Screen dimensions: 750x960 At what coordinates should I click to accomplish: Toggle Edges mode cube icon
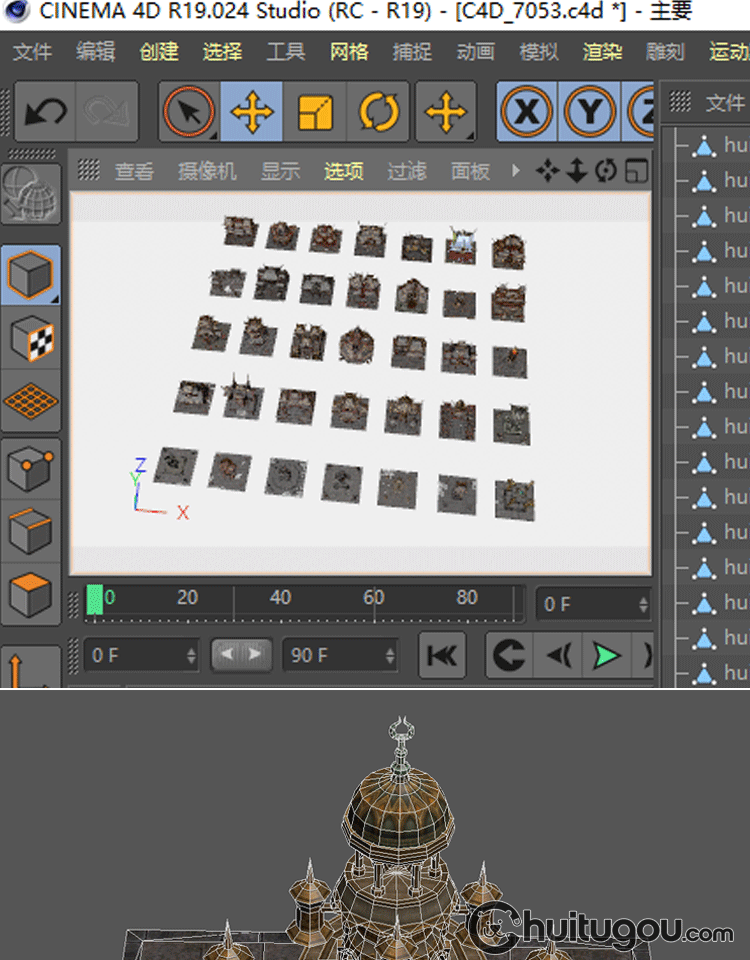coord(31,530)
